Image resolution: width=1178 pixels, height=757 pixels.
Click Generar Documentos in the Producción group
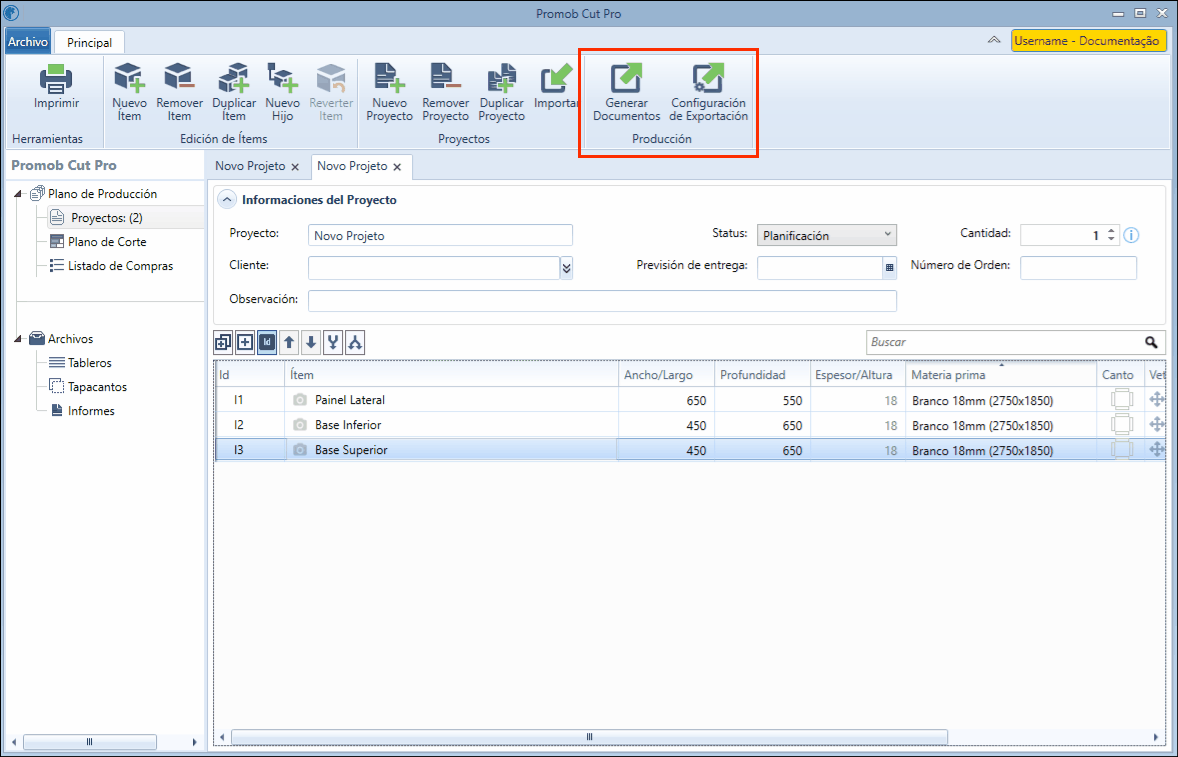(627, 92)
